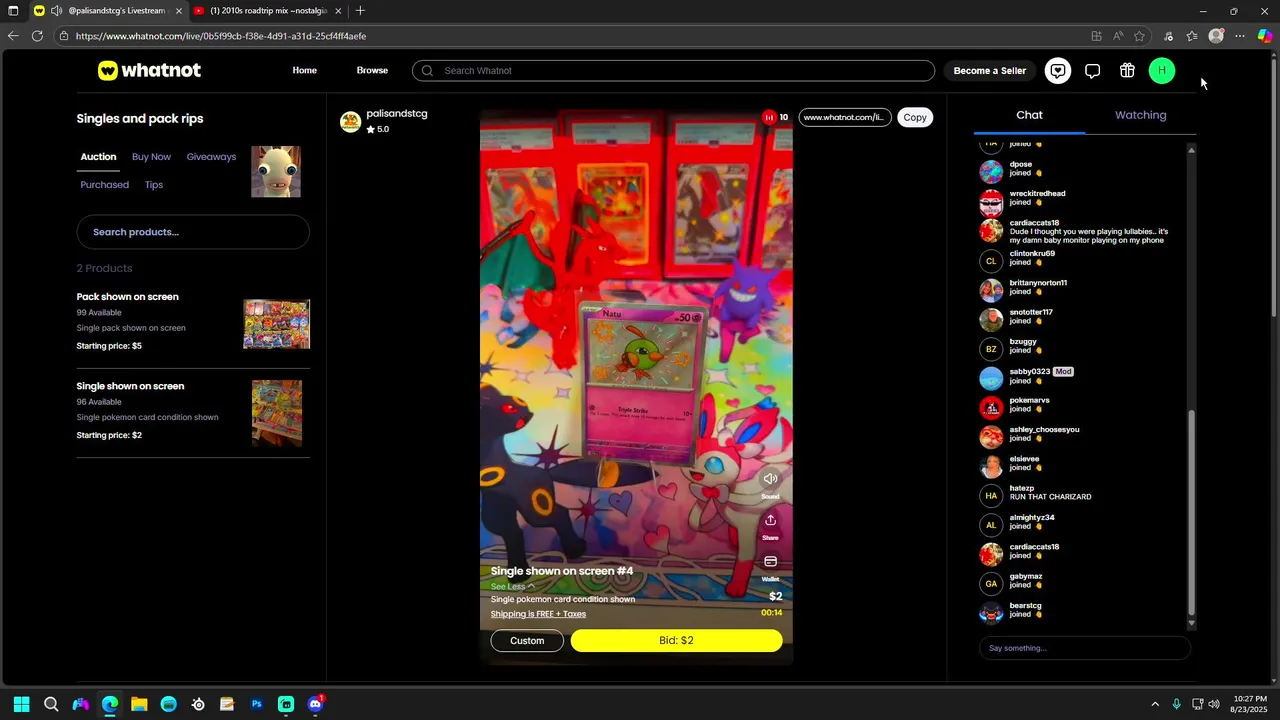Click the Search products field
The width and height of the screenshot is (1280, 720).
(193, 232)
